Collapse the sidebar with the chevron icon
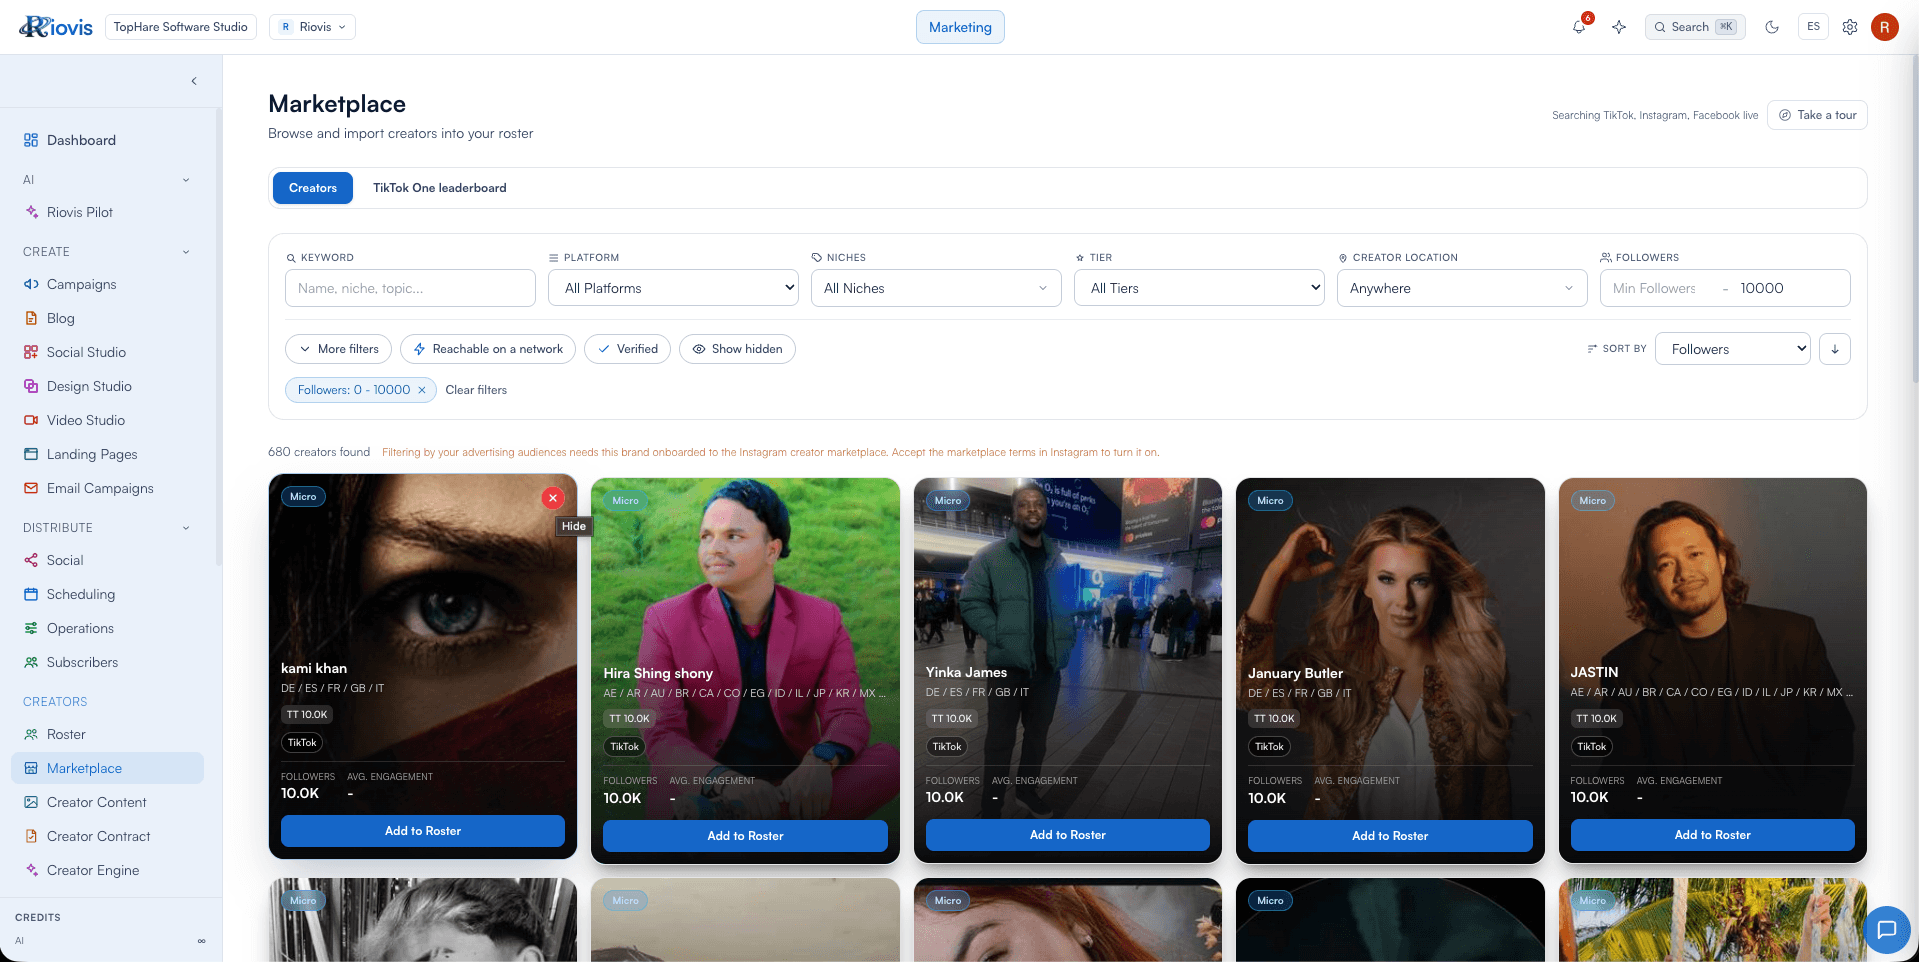Image resolution: width=1919 pixels, height=962 pixels. (194, 81)
